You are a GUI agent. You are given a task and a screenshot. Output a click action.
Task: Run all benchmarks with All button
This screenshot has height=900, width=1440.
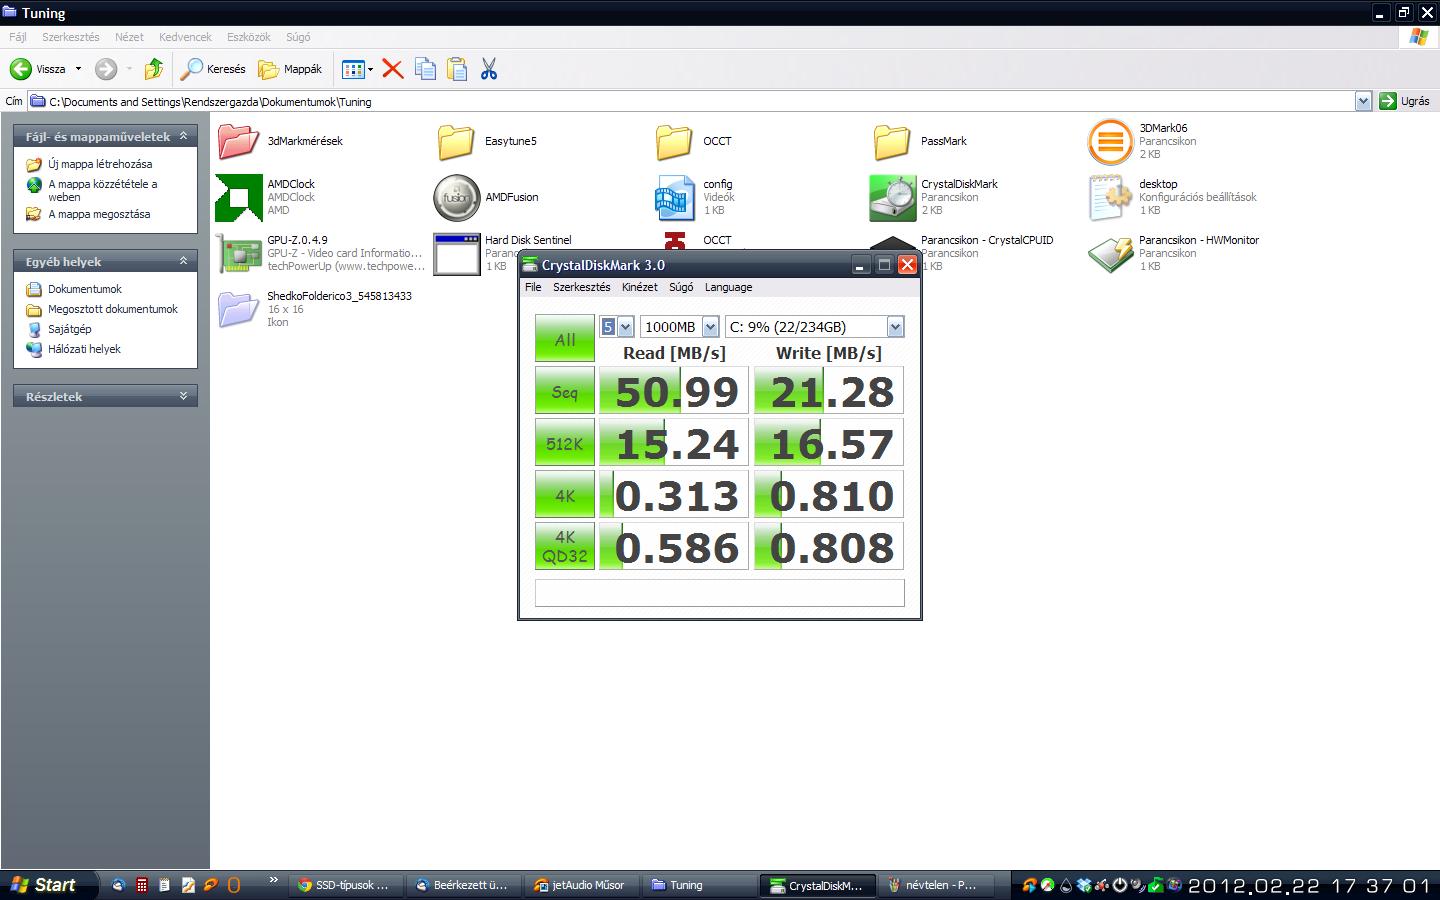point(565,338)
